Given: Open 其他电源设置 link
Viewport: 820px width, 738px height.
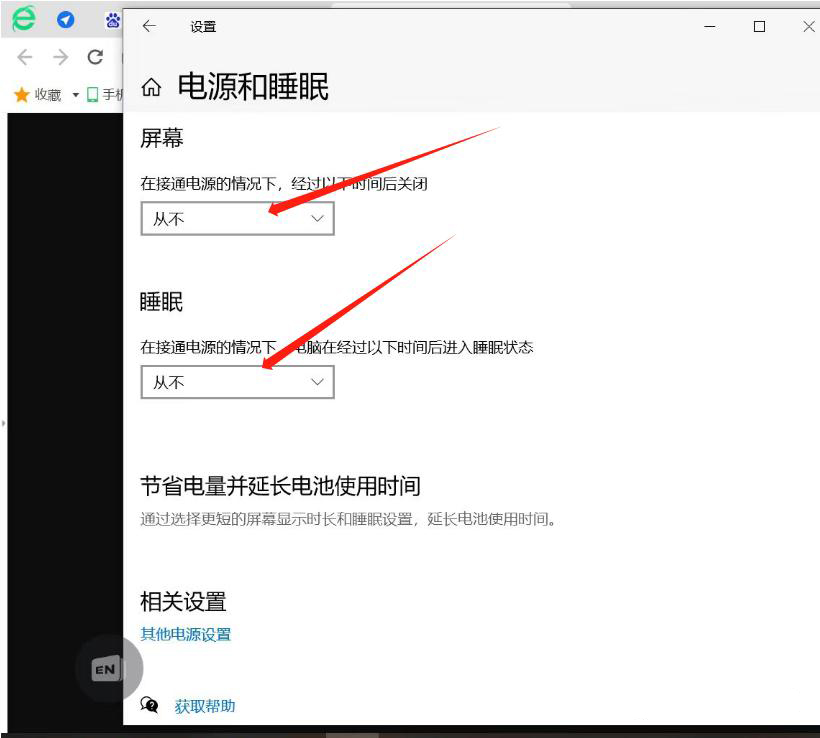Looking at the screenshot, I should [x=186, y=634].
